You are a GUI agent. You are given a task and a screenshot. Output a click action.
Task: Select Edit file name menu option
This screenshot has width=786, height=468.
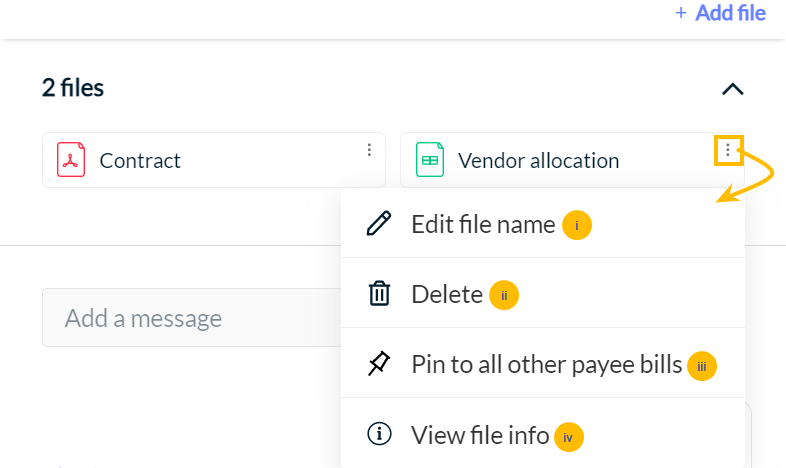543,224
